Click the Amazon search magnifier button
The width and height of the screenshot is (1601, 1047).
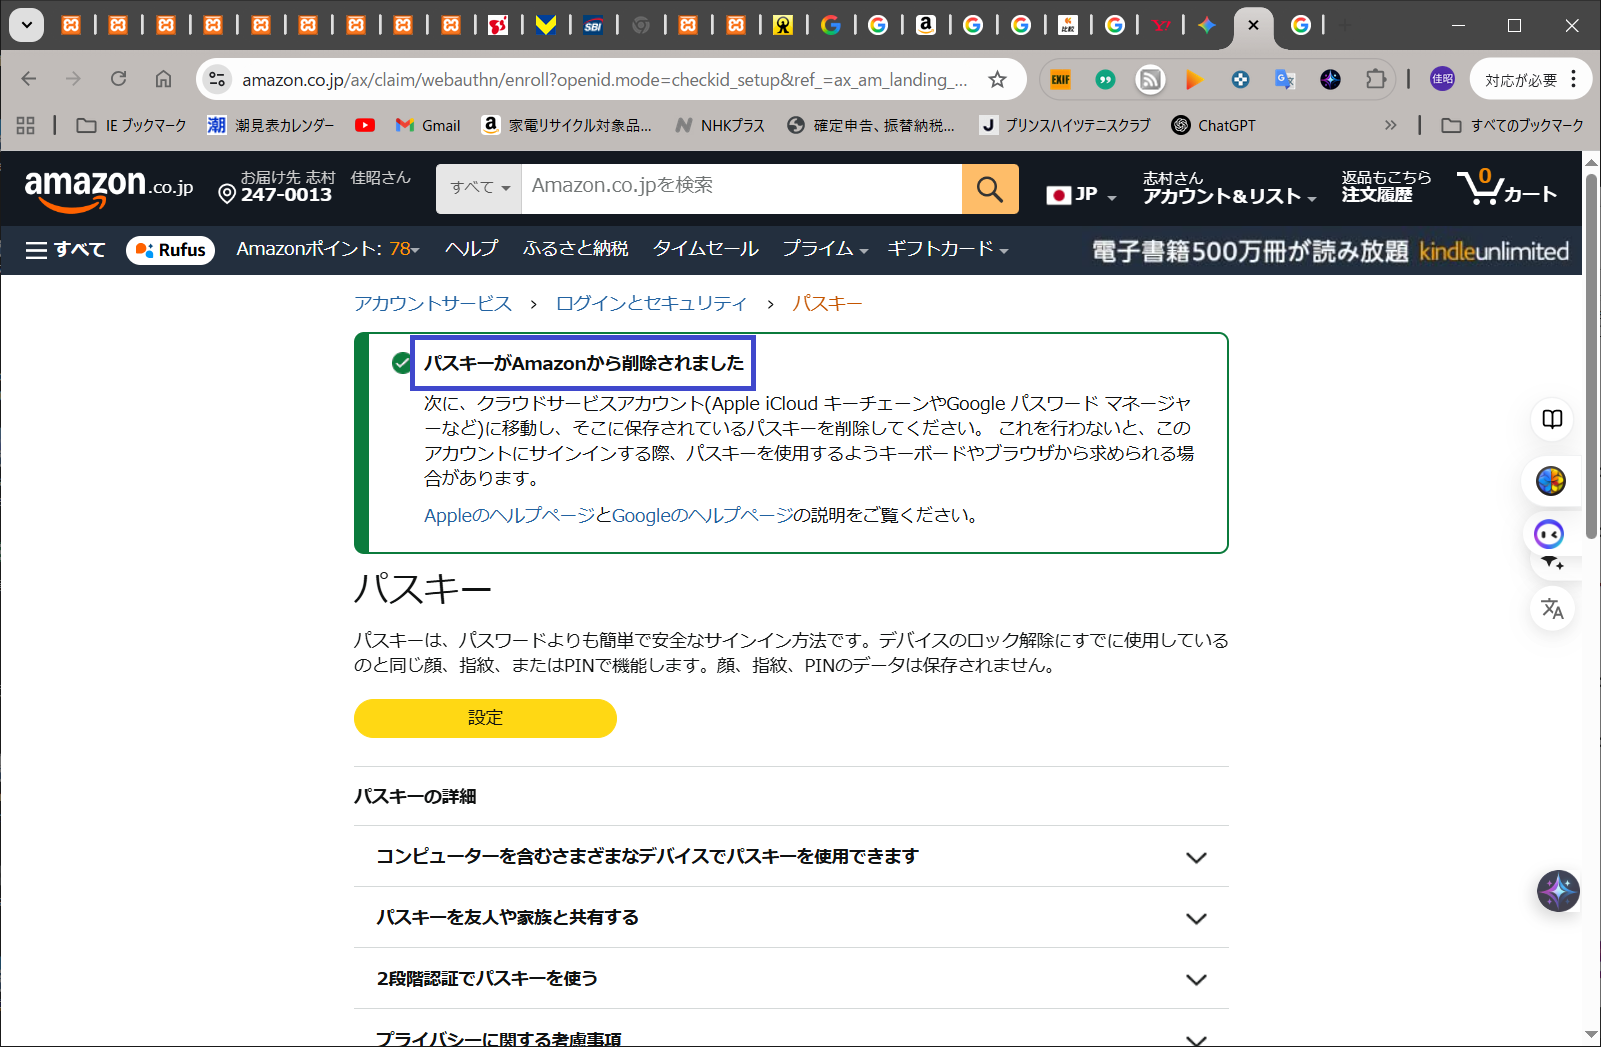click(x=989, y=189)
